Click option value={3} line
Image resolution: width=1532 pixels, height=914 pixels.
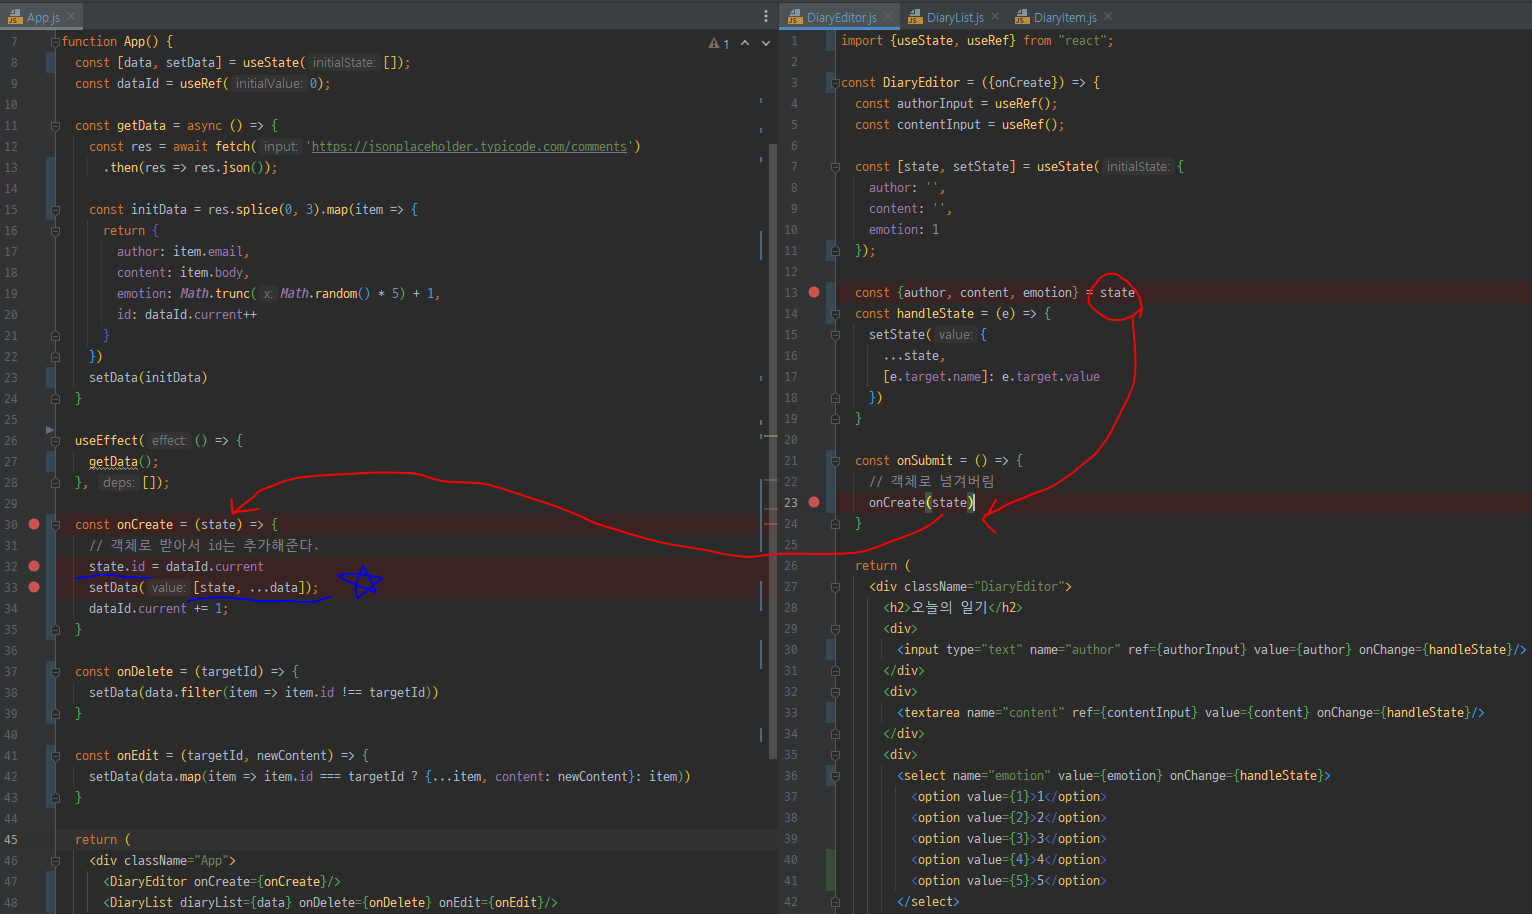pyautogui.click(x=1008, y=838)
